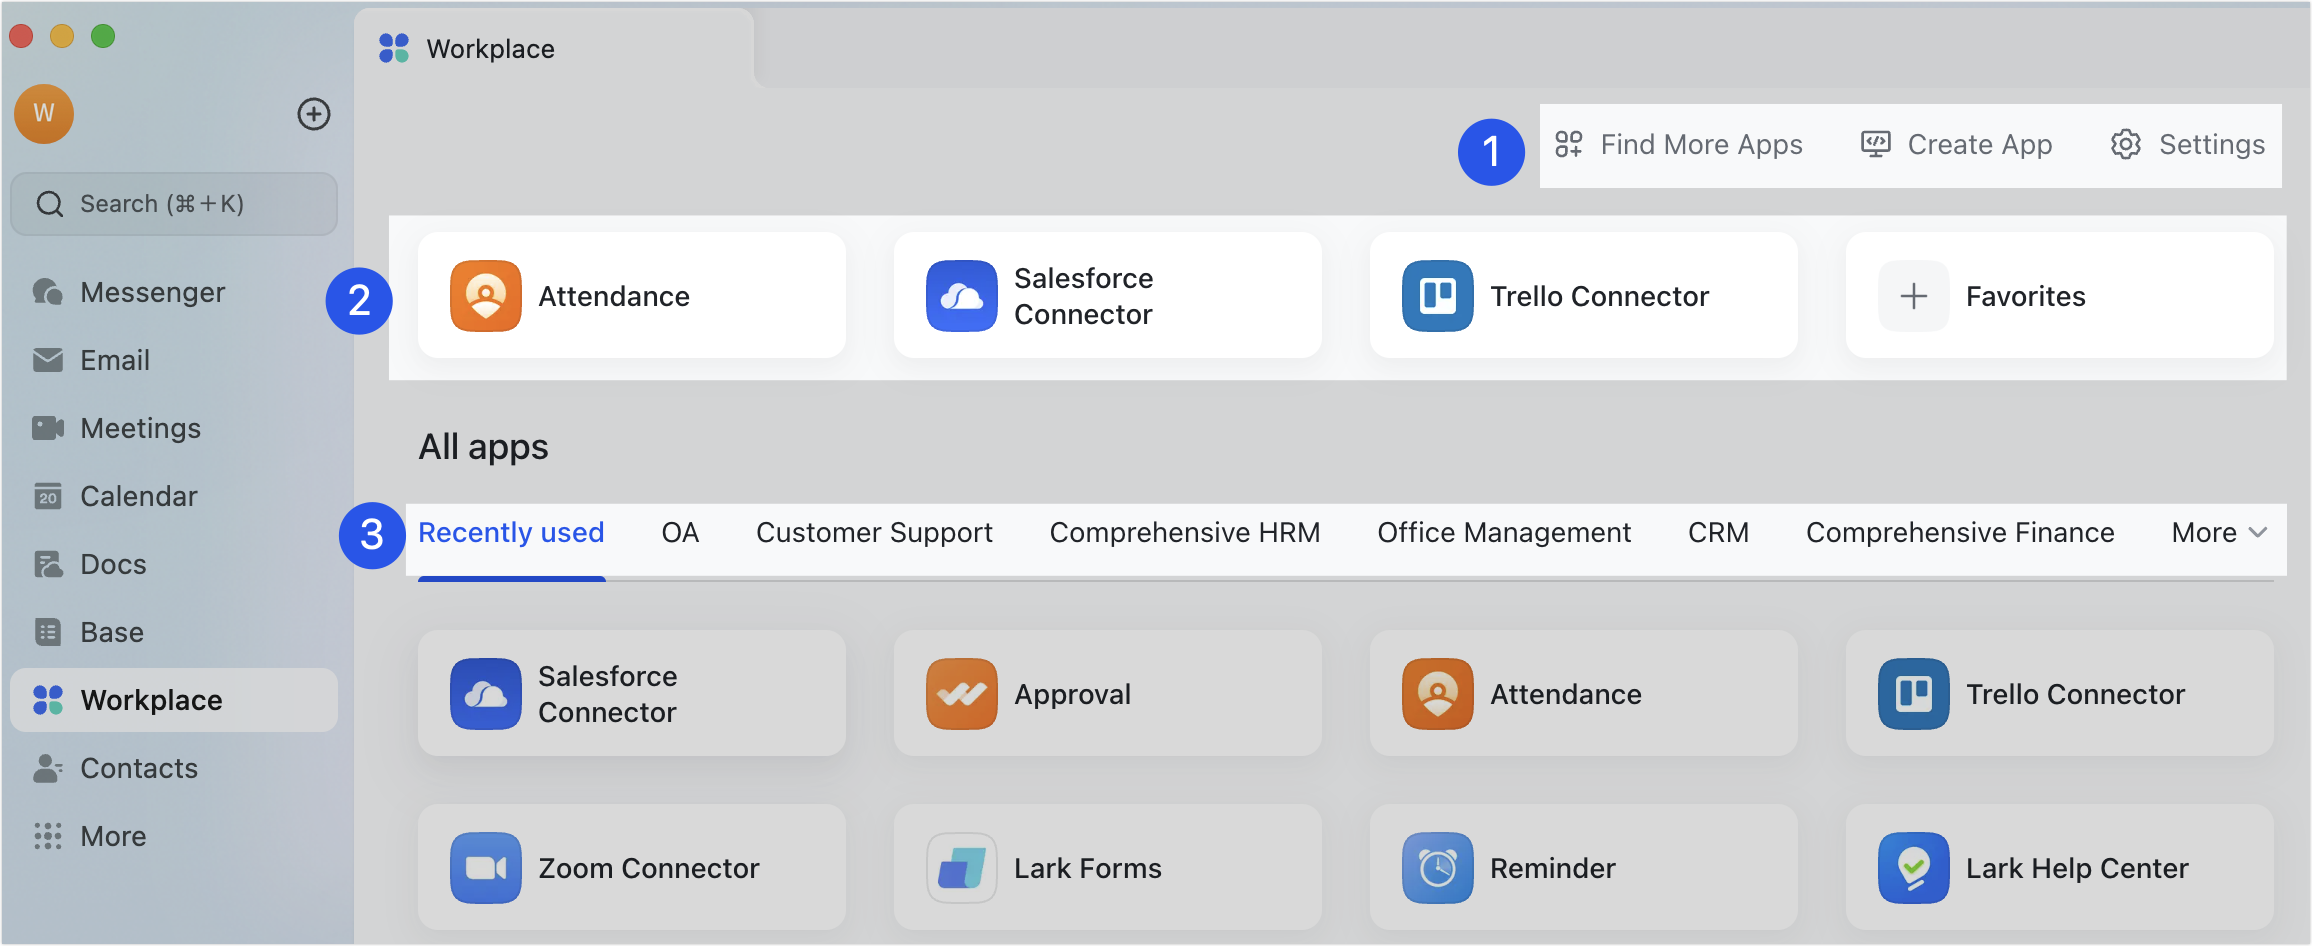Open the Workplace tab at the top
This screenshot has width=2312, height=946.
point(490,48)
